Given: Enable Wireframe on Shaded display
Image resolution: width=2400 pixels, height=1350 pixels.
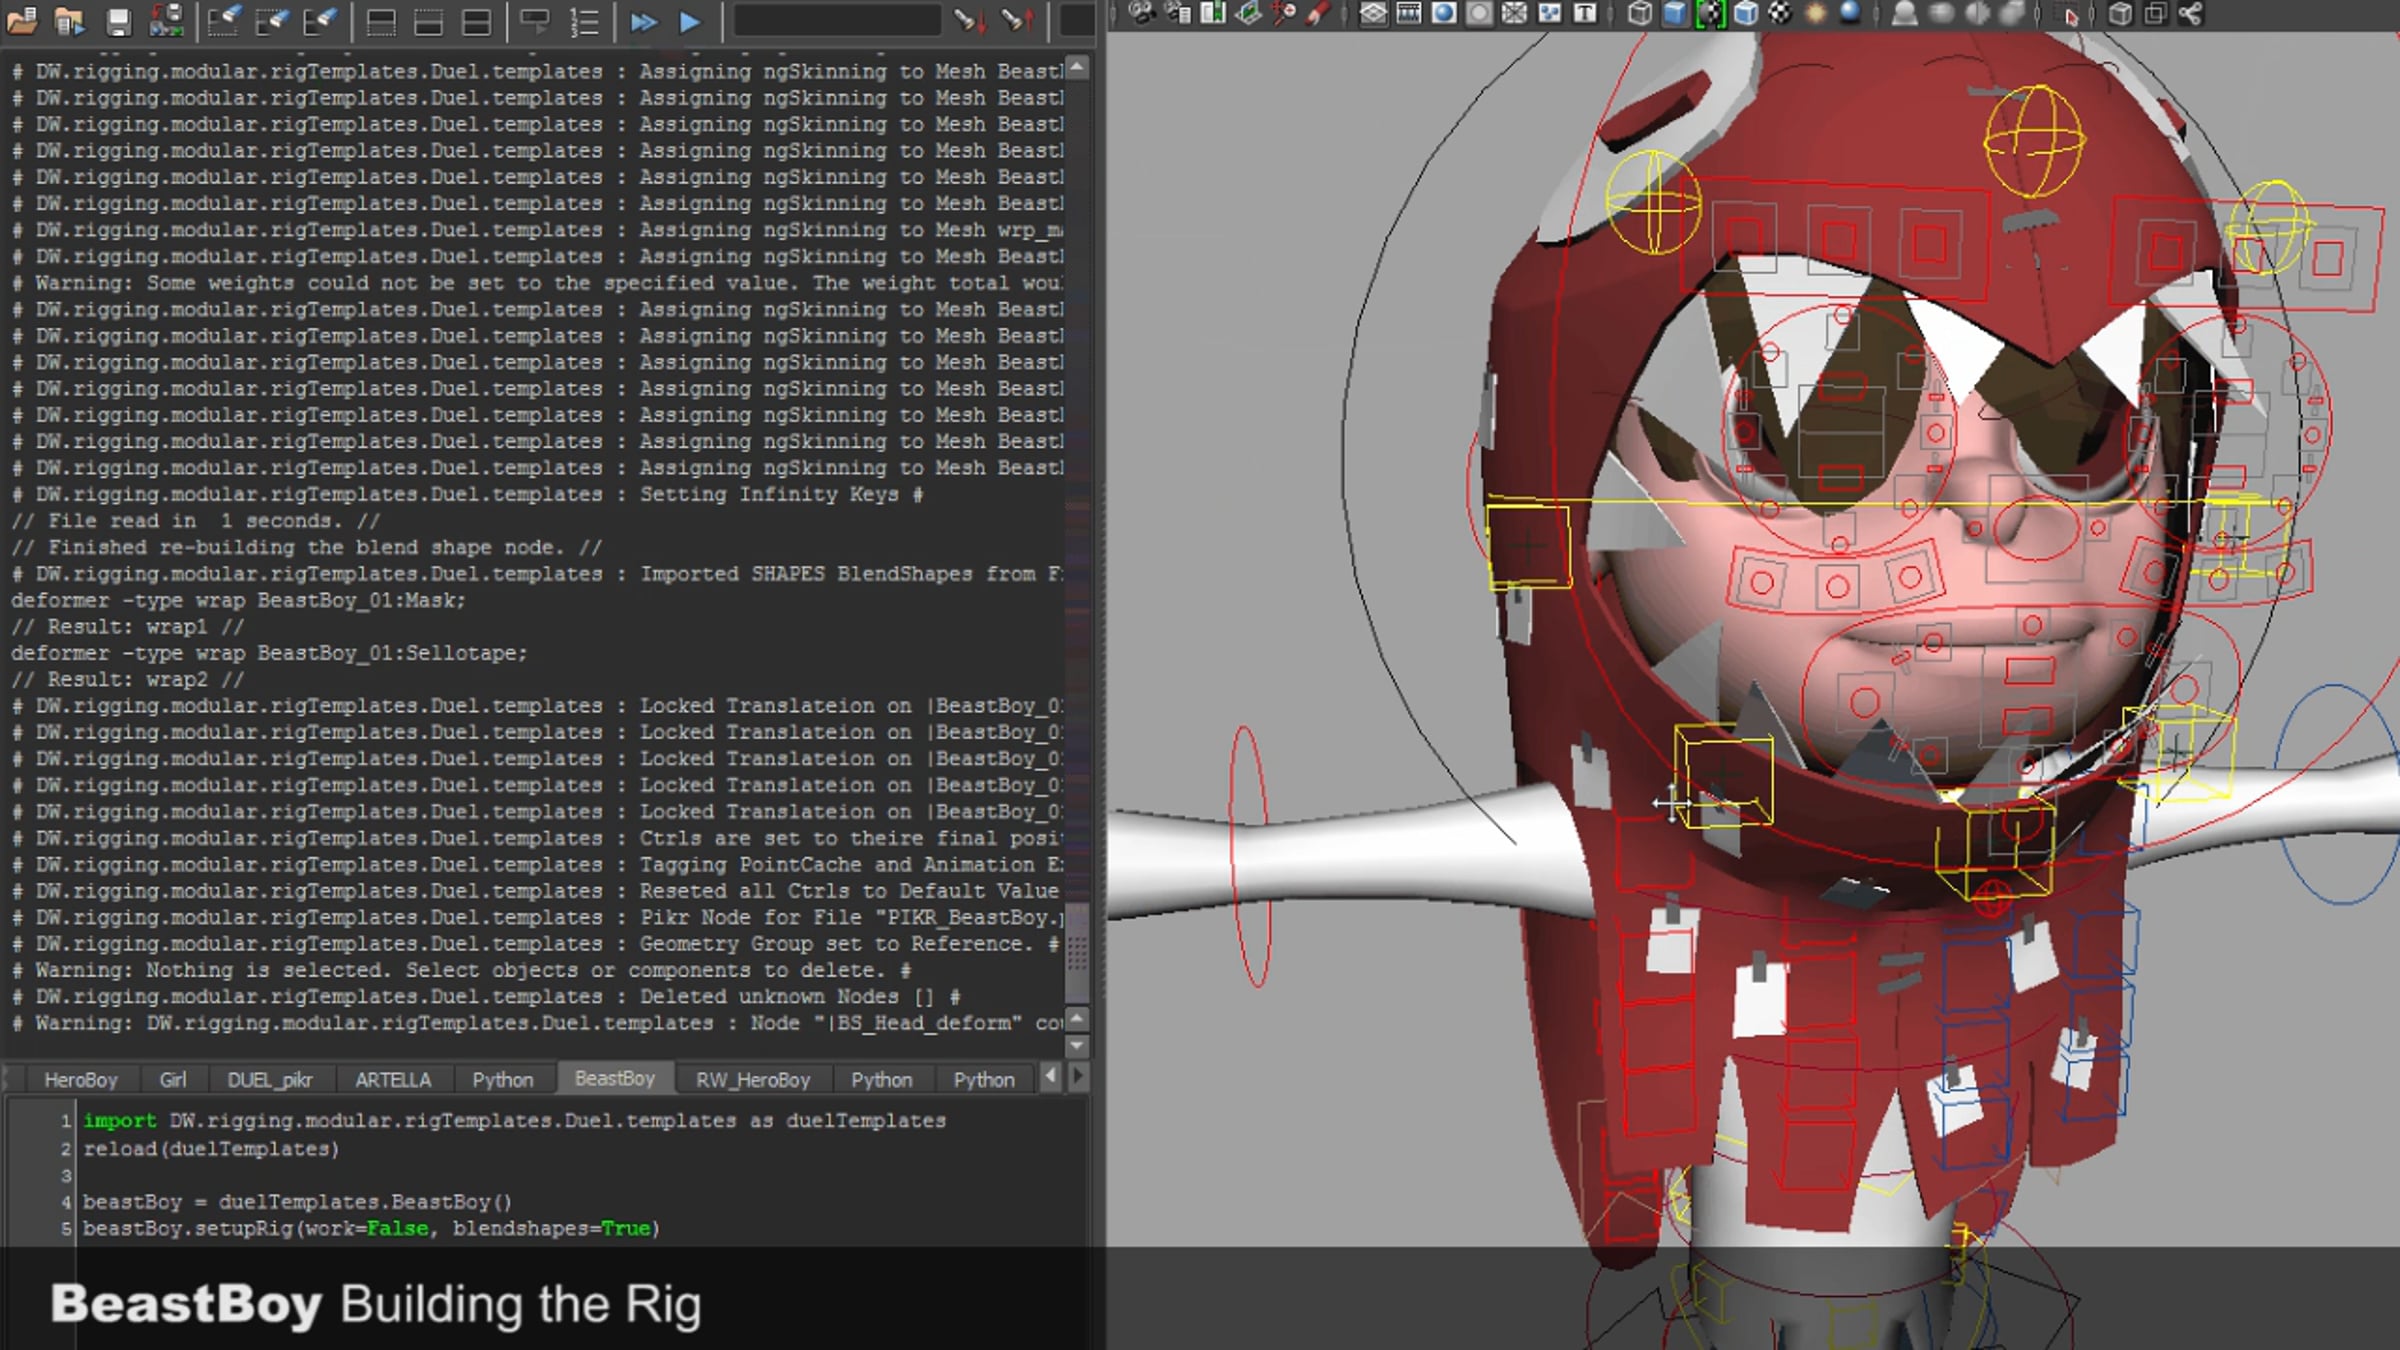Looking at the screenshot, I should pyautogui.click(x=1746, y=13).
